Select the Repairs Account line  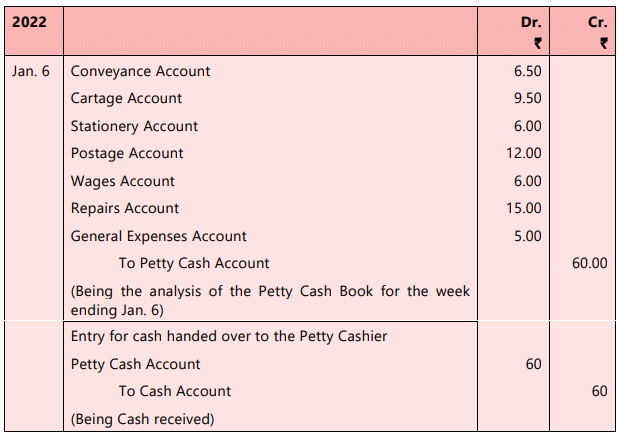pyautogui.click(x=125, y=208)
